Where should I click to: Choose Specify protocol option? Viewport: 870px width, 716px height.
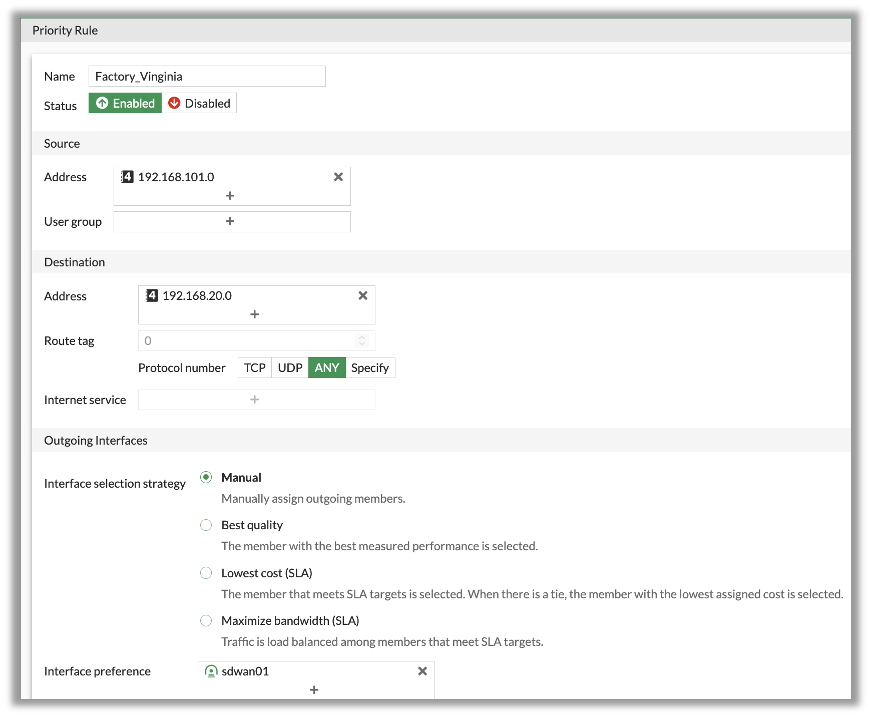click(x=370, y=368)
